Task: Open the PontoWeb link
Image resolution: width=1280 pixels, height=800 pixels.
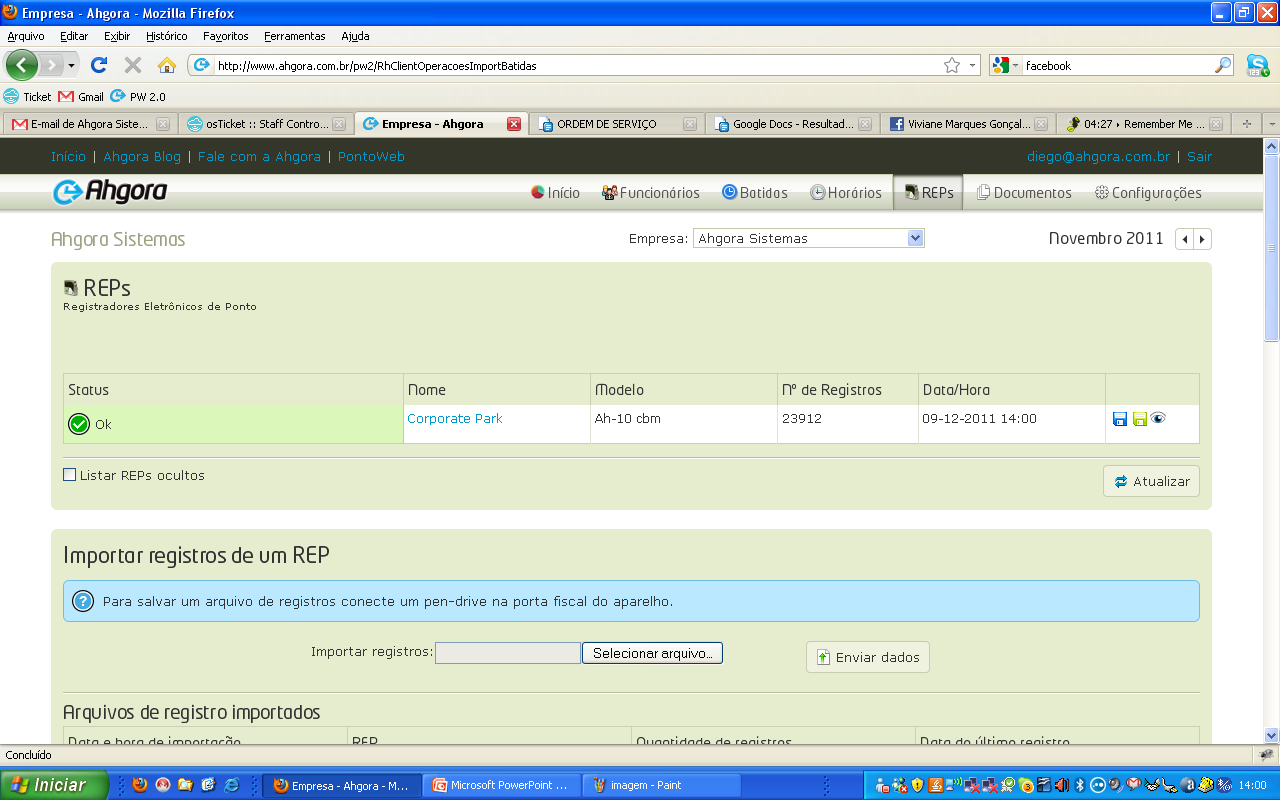Action: [371, 157]
